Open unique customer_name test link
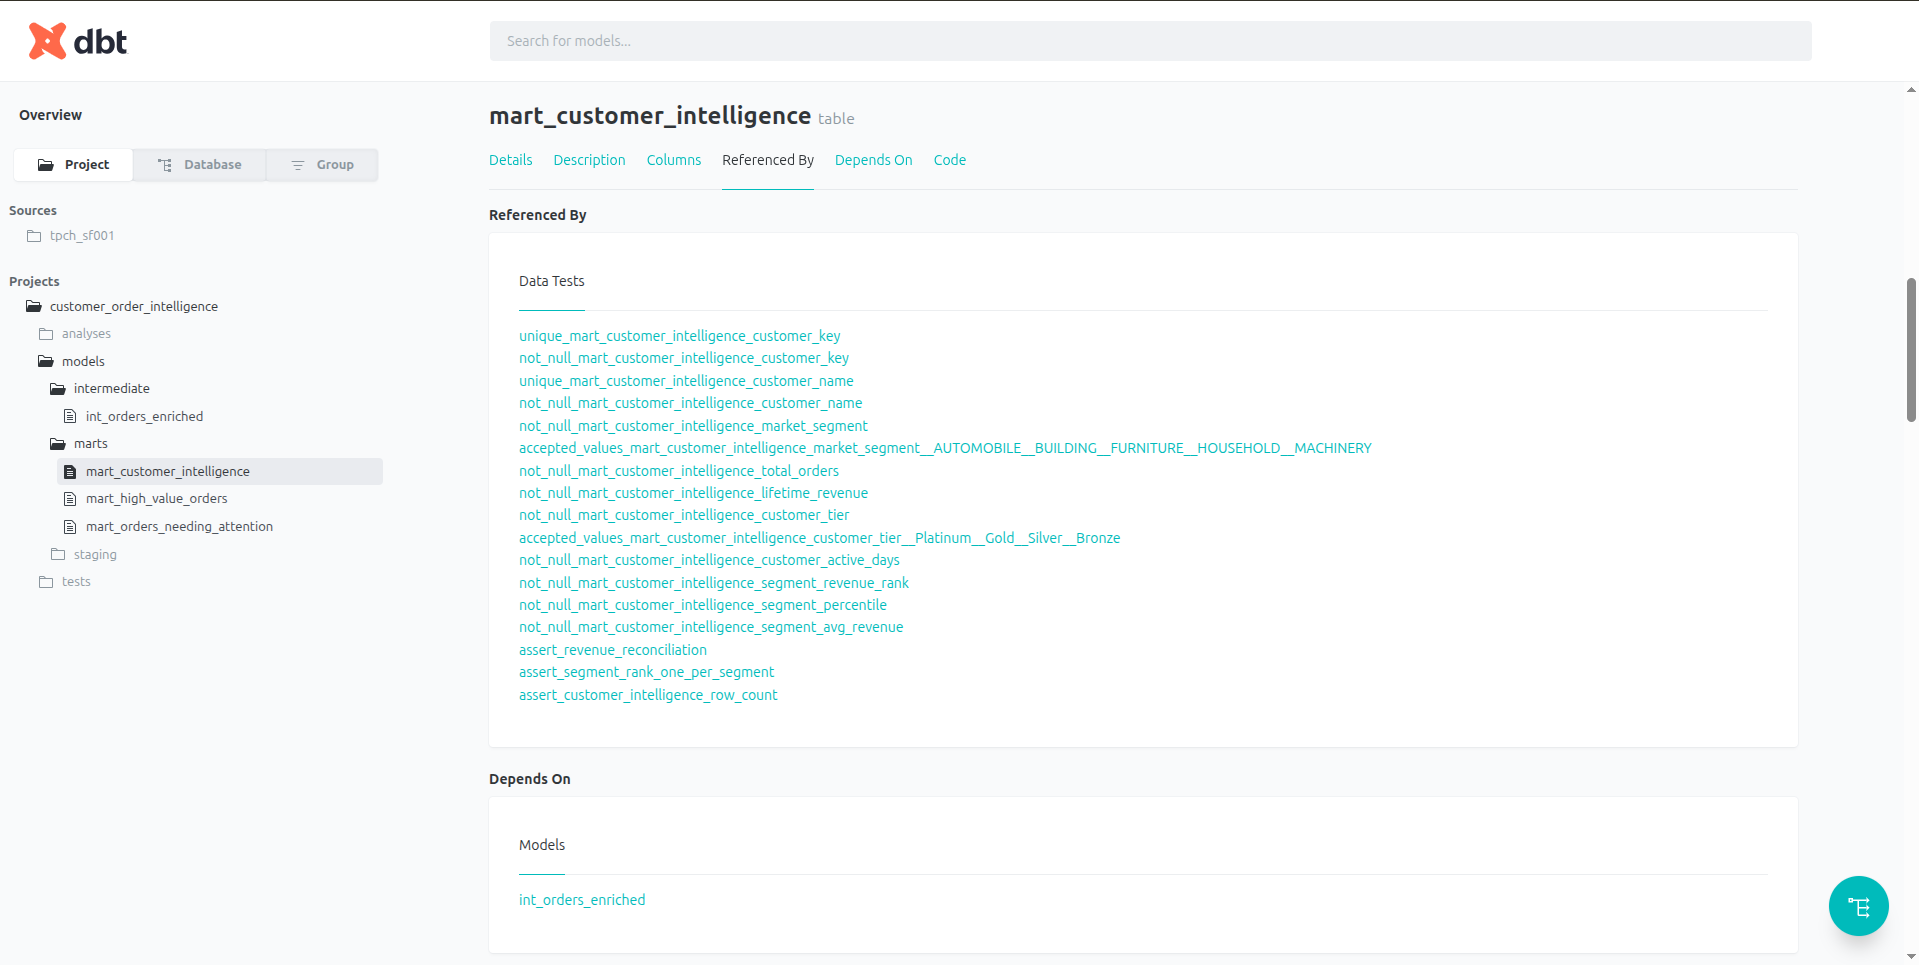 686,381
